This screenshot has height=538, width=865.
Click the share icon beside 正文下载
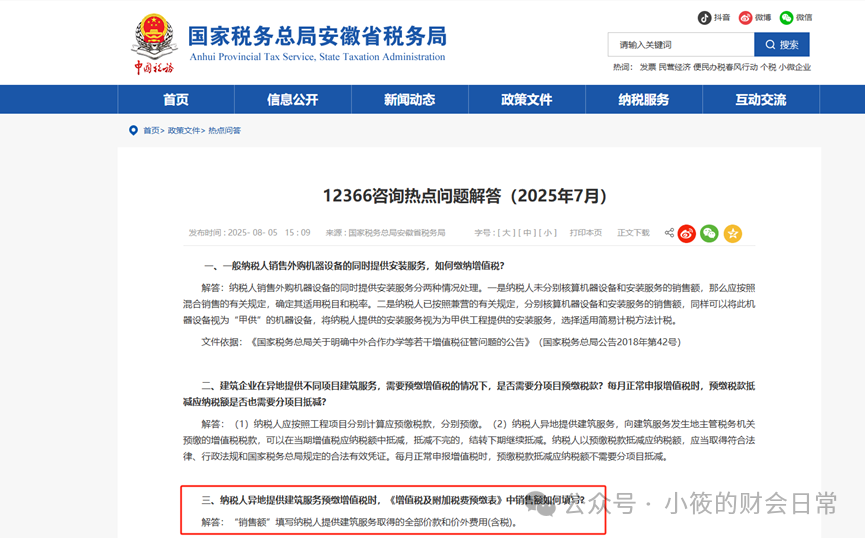669,233
